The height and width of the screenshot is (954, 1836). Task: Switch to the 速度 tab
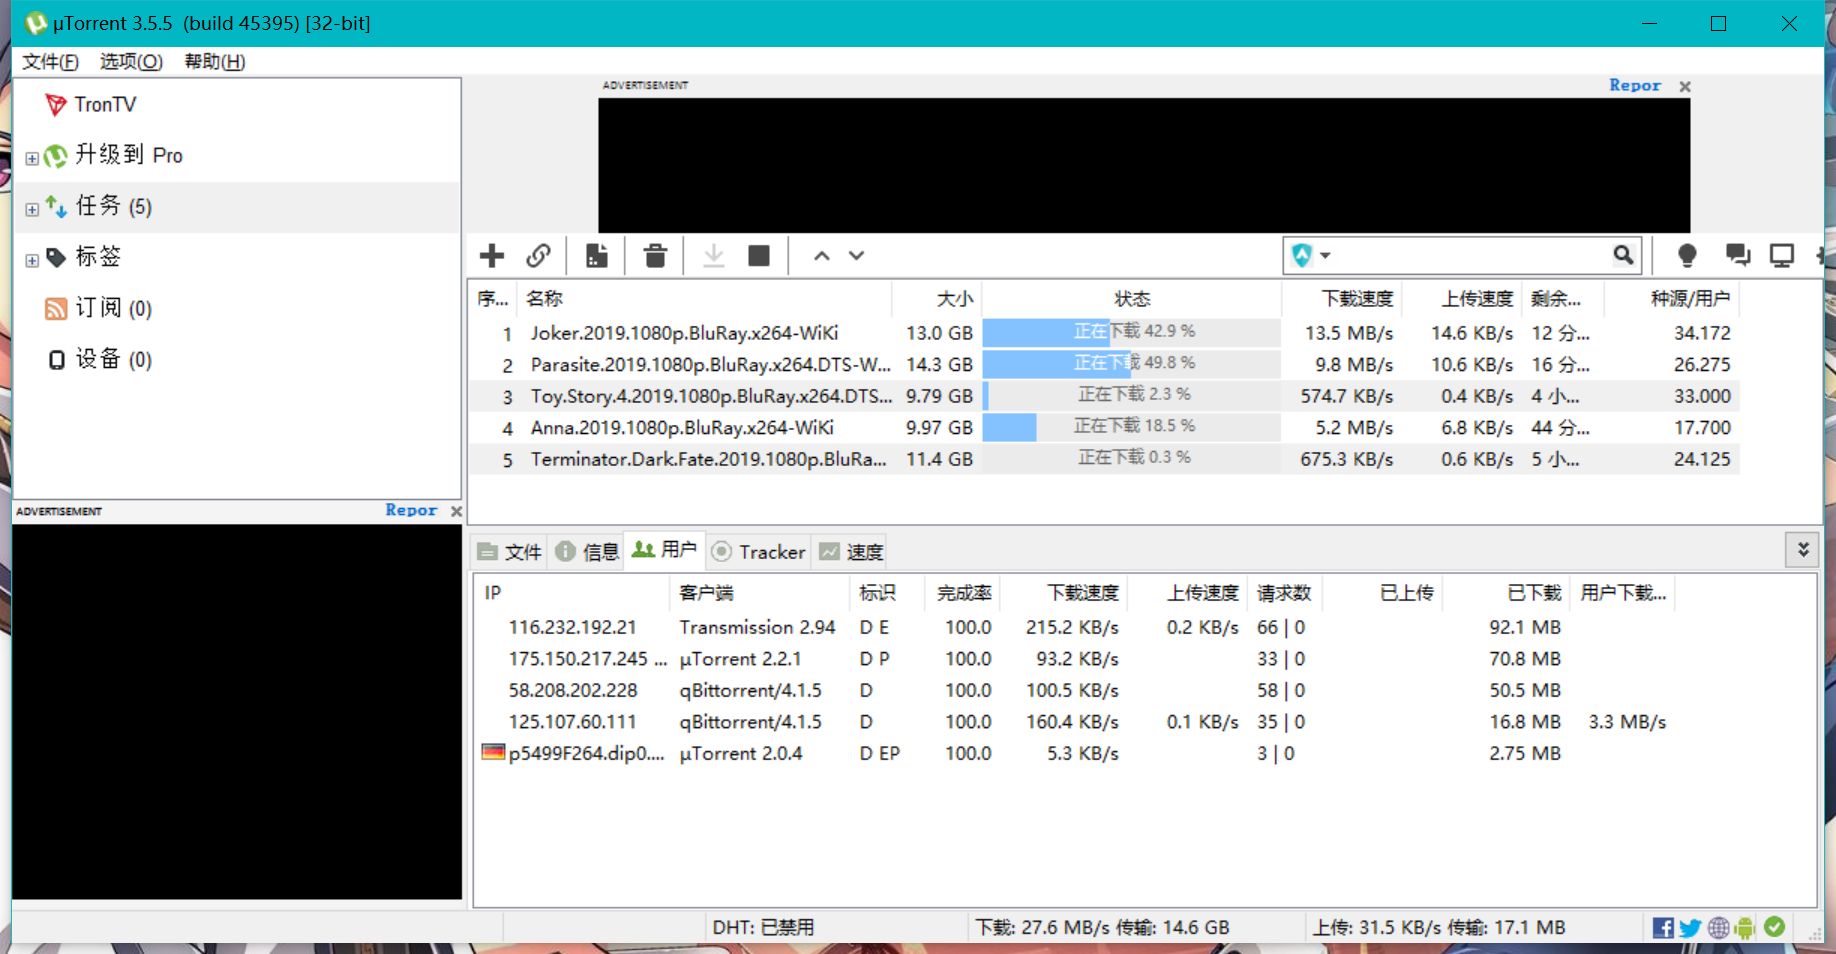coord(851,552)
